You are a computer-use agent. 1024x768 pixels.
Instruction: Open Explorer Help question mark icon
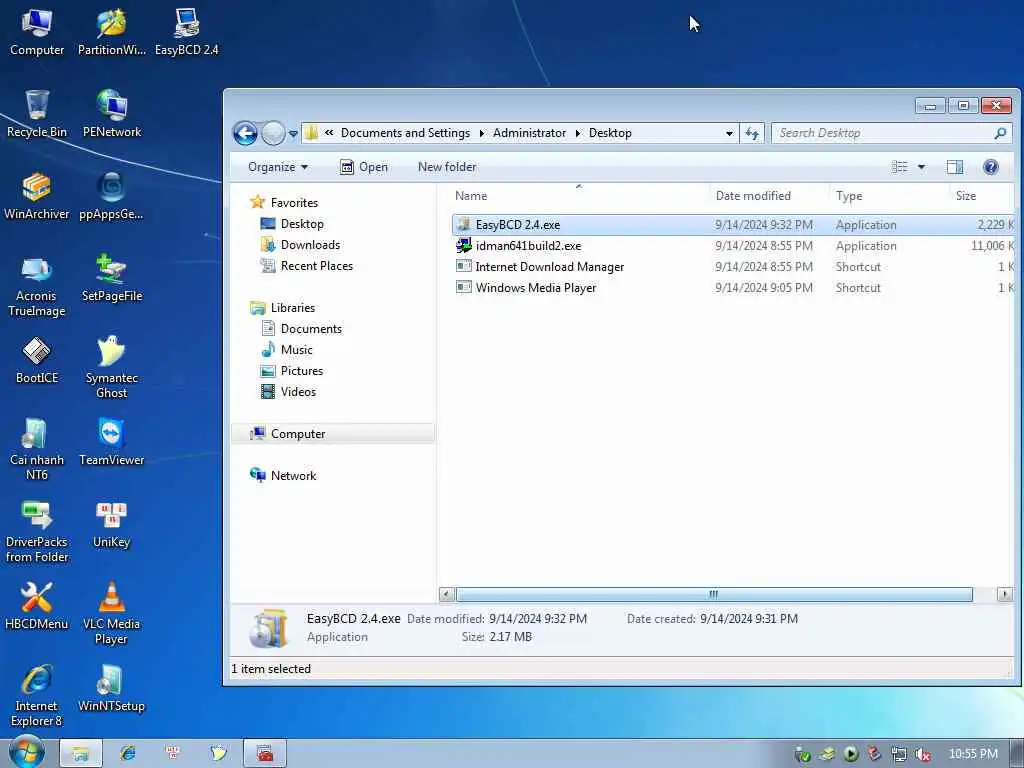click(991, 167)
